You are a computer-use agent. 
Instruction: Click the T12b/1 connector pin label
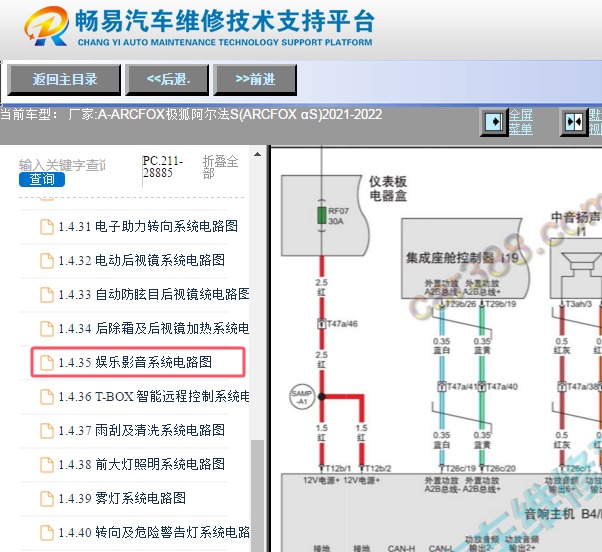click(338, 468)
